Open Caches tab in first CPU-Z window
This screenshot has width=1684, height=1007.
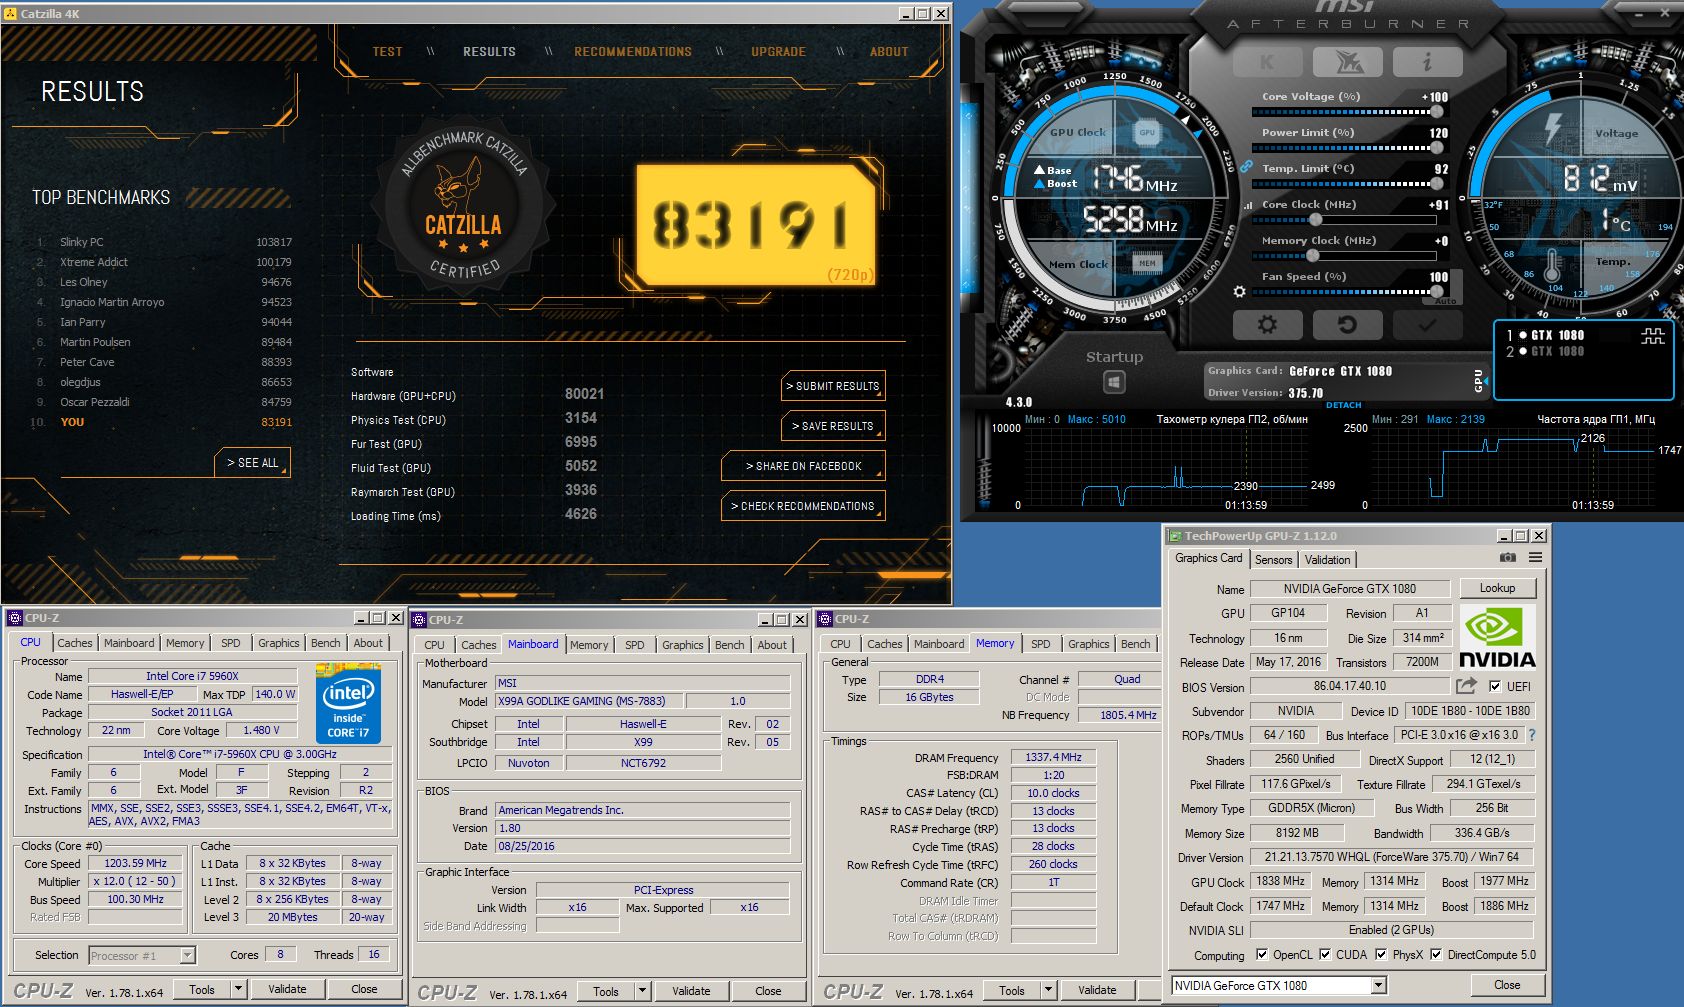tap(74, 643)
